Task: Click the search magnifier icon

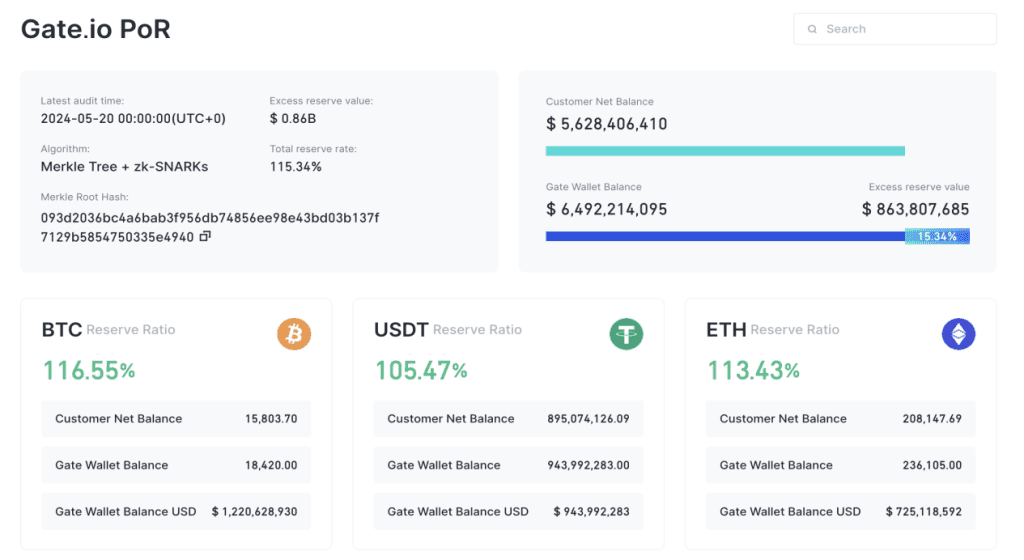Action: click(x=812, y=29)
